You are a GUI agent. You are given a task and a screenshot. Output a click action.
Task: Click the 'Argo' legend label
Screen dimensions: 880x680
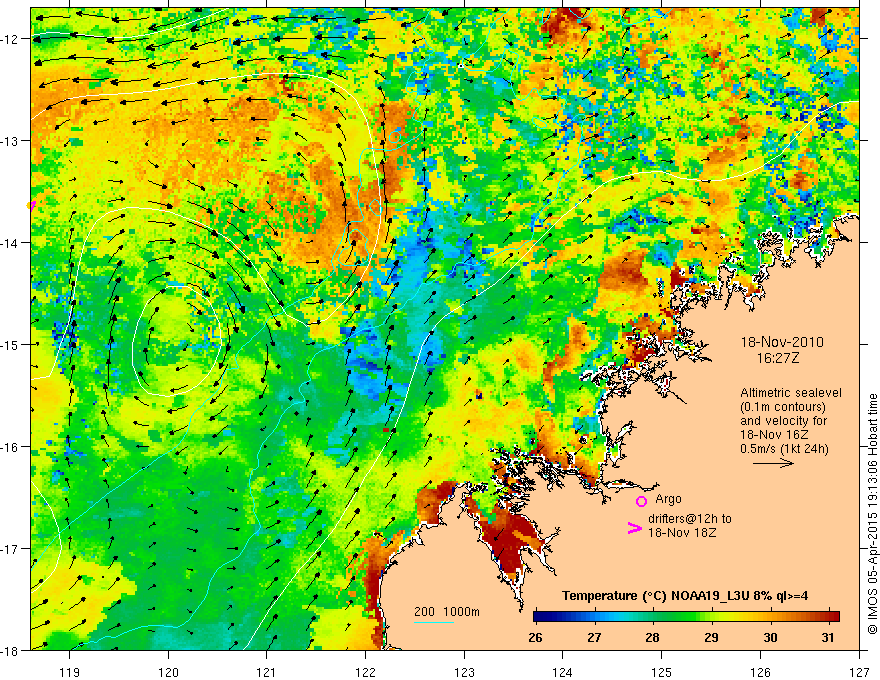click(x=668, y=499)
